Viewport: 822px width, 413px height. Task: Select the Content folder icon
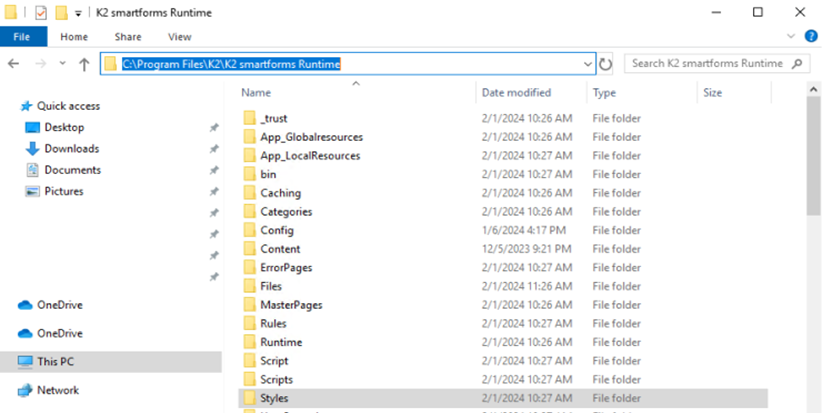point(250,249)
